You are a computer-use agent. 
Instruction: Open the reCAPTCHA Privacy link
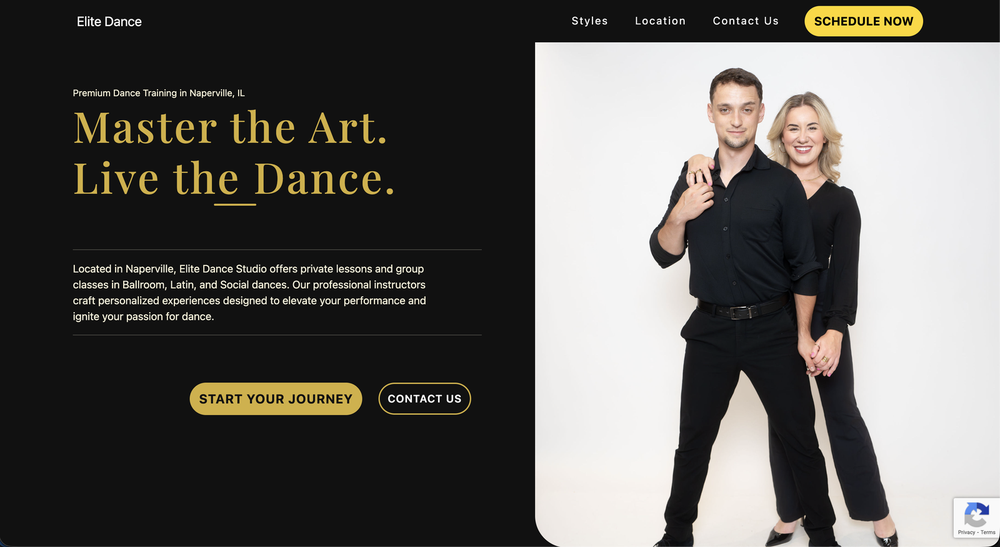coord(966,532)
